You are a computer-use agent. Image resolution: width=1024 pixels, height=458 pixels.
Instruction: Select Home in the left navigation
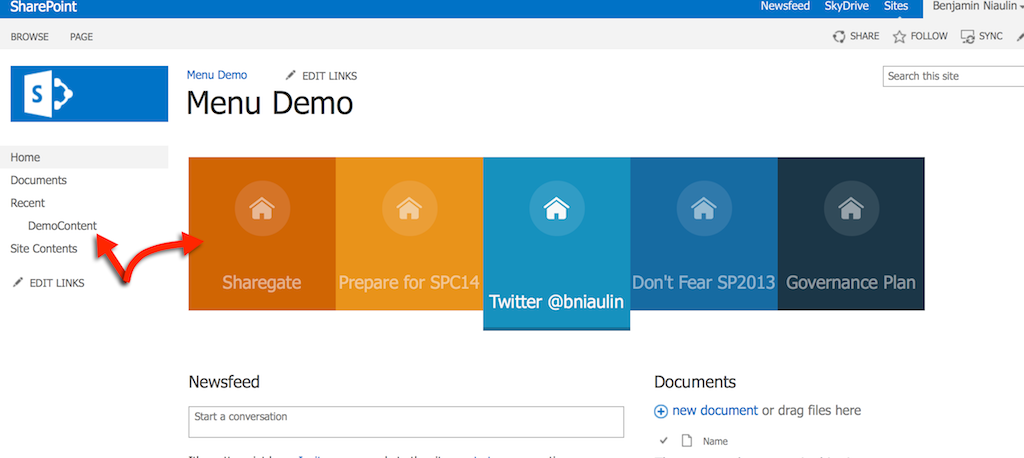coord(84,157)
